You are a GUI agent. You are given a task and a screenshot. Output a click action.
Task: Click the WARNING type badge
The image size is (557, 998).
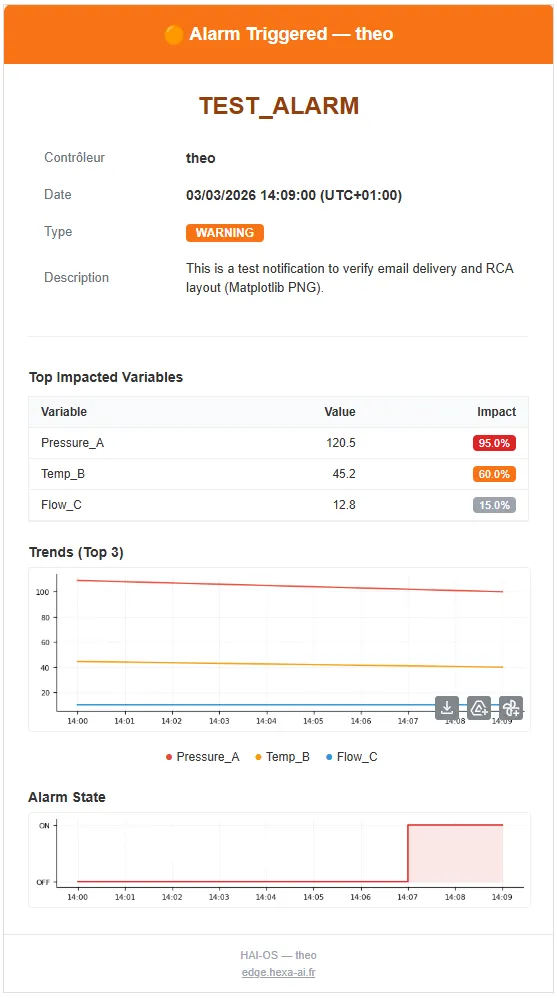click(x=225, y=233)
